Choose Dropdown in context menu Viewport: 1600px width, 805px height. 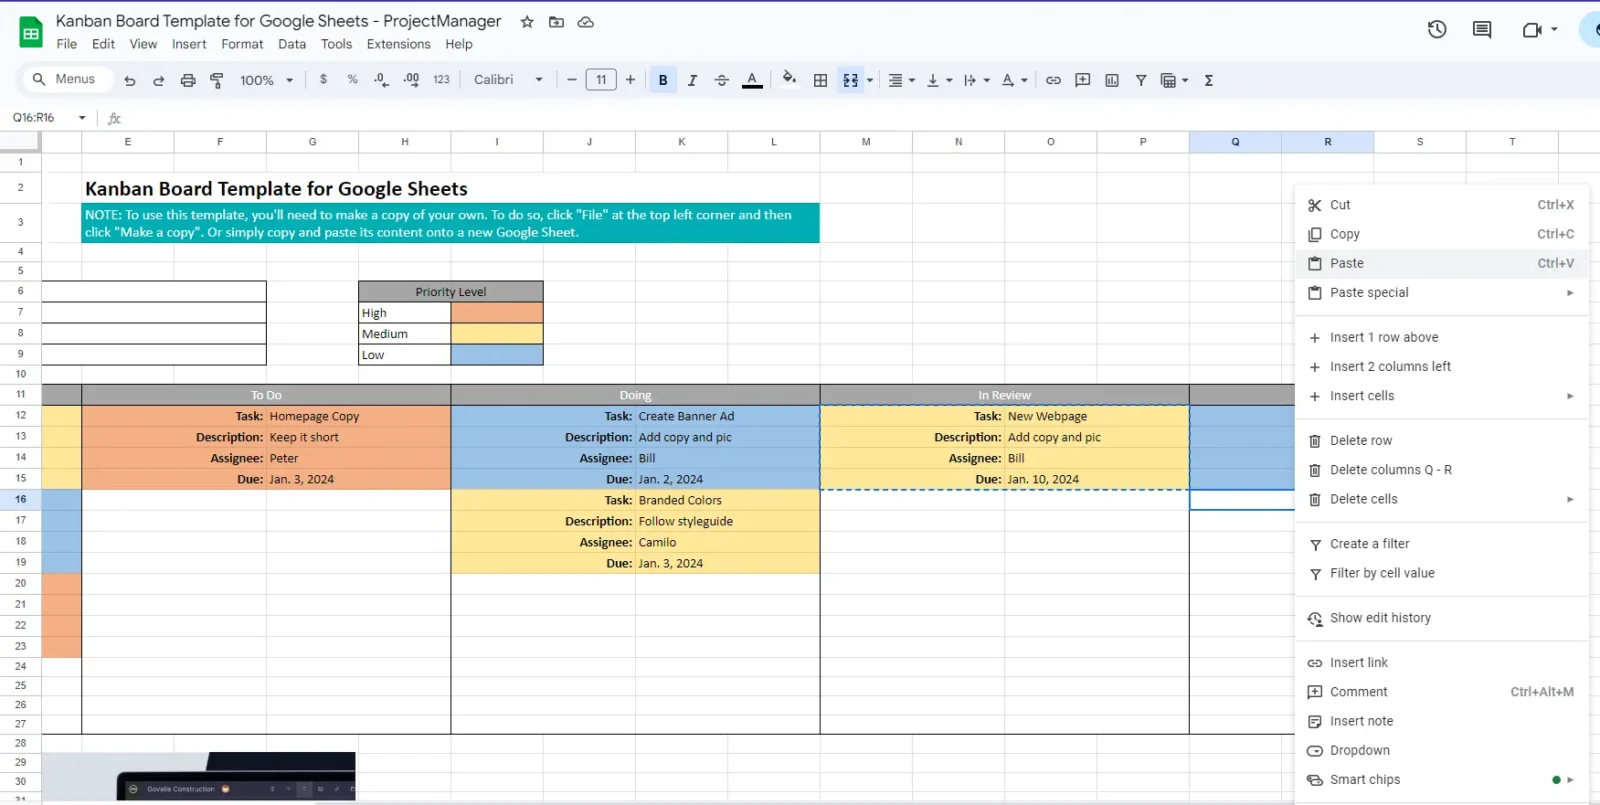tap(1441, 750)
